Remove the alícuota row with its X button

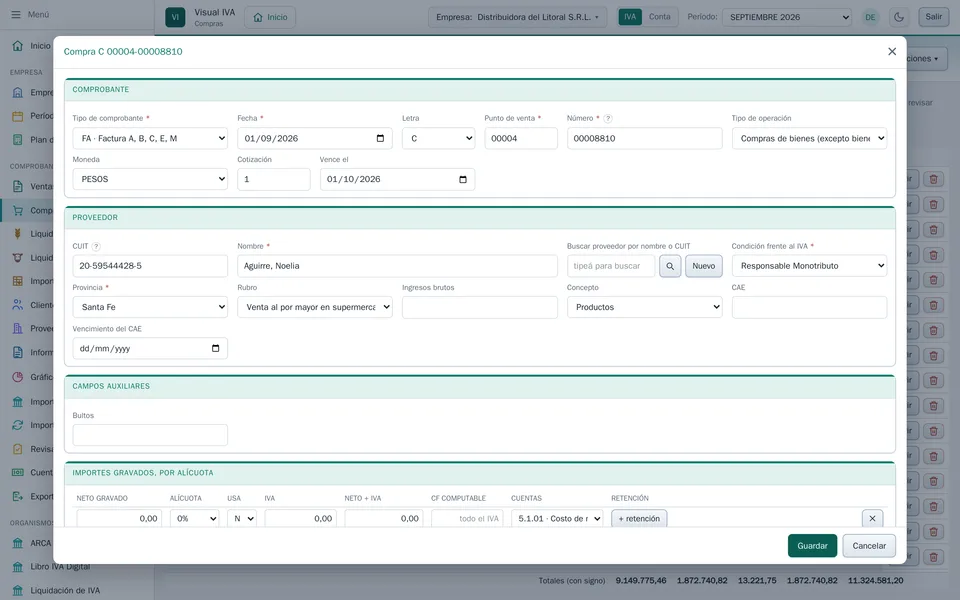[x=872, y=519]
